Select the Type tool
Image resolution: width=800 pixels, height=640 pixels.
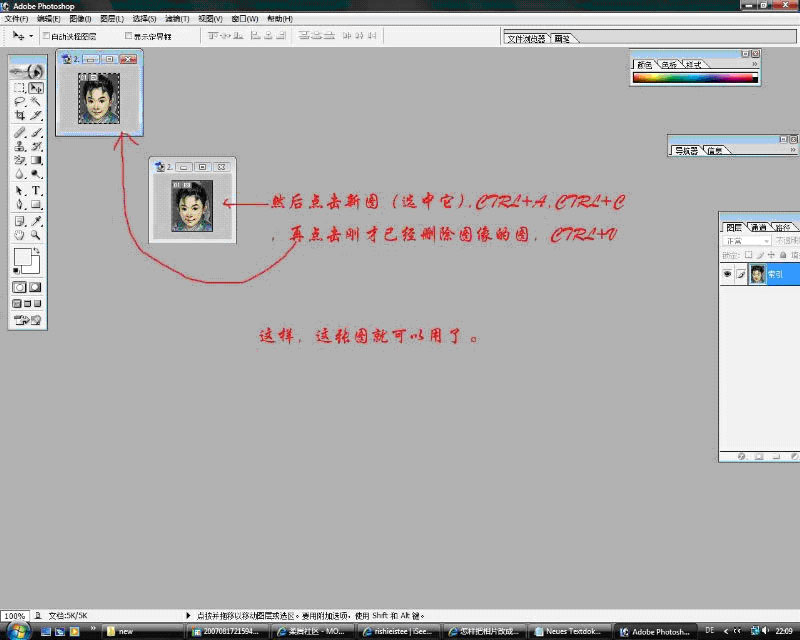[x=36, y=190]
